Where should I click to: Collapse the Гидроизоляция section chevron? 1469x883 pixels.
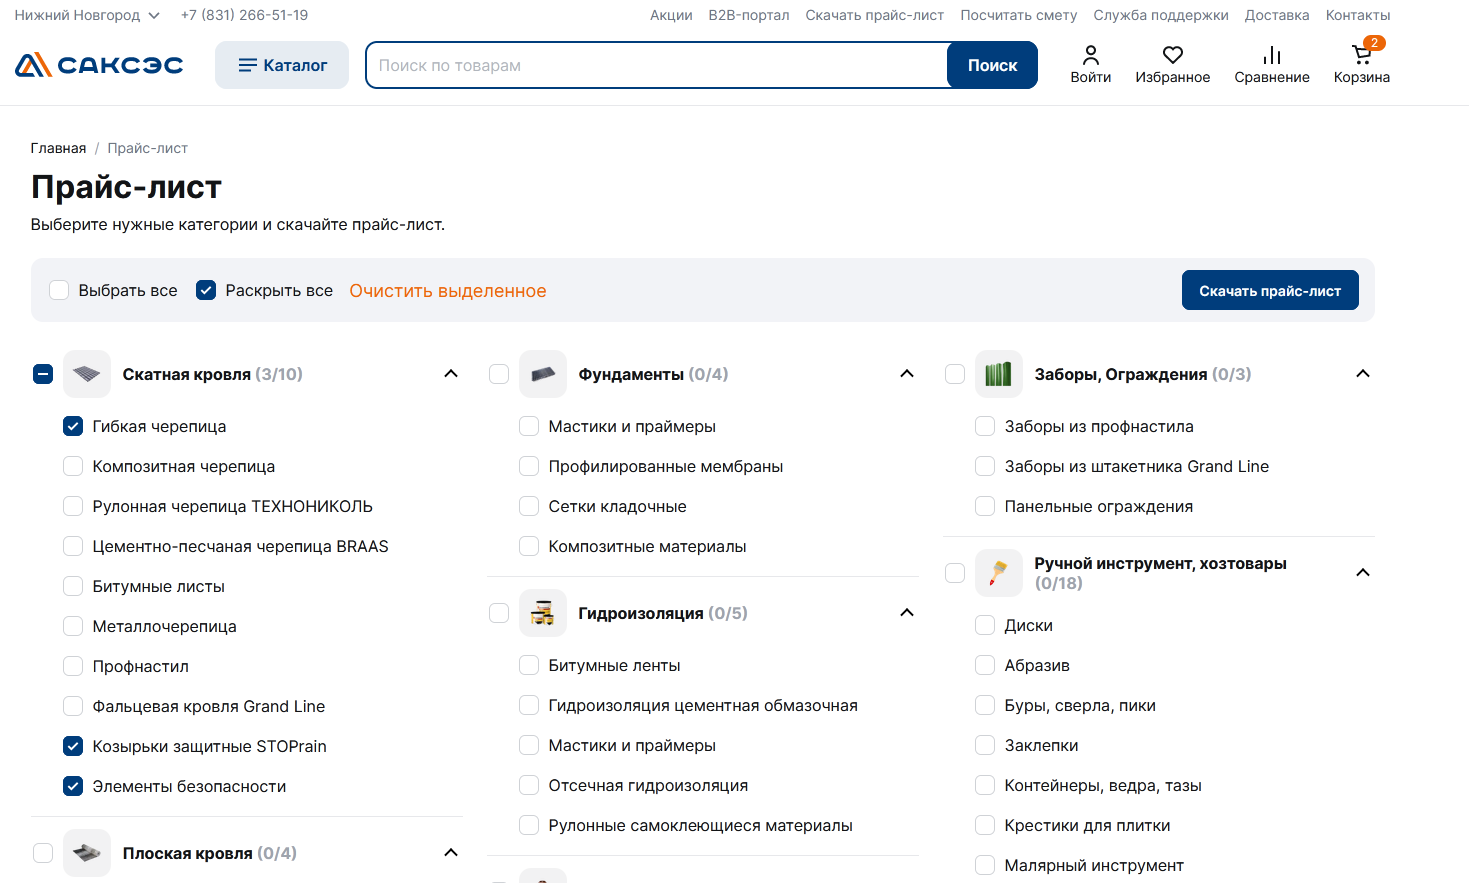pyautogui.click(x=907, y=613)
